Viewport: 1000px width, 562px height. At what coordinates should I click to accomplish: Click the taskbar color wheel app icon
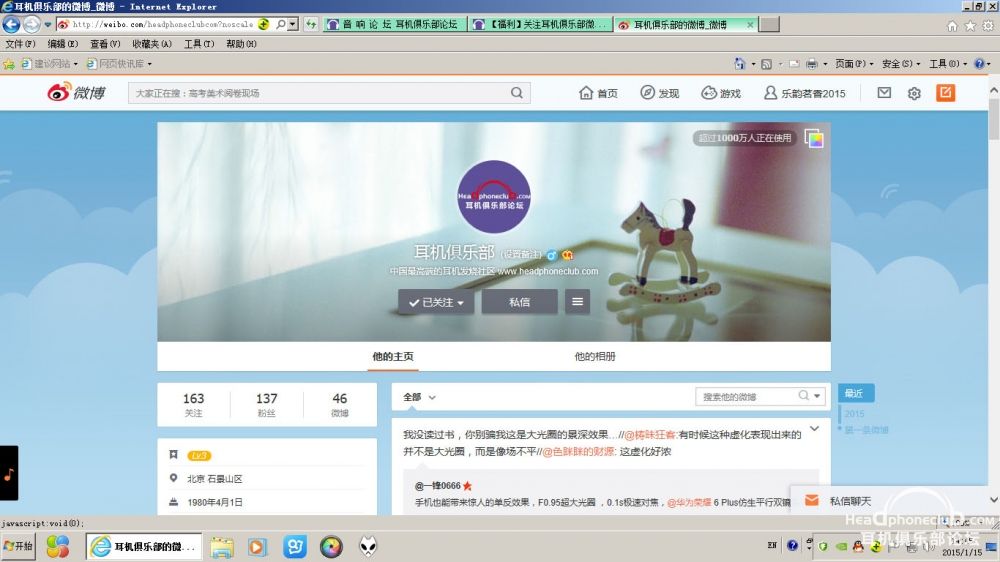pos(331,547)
